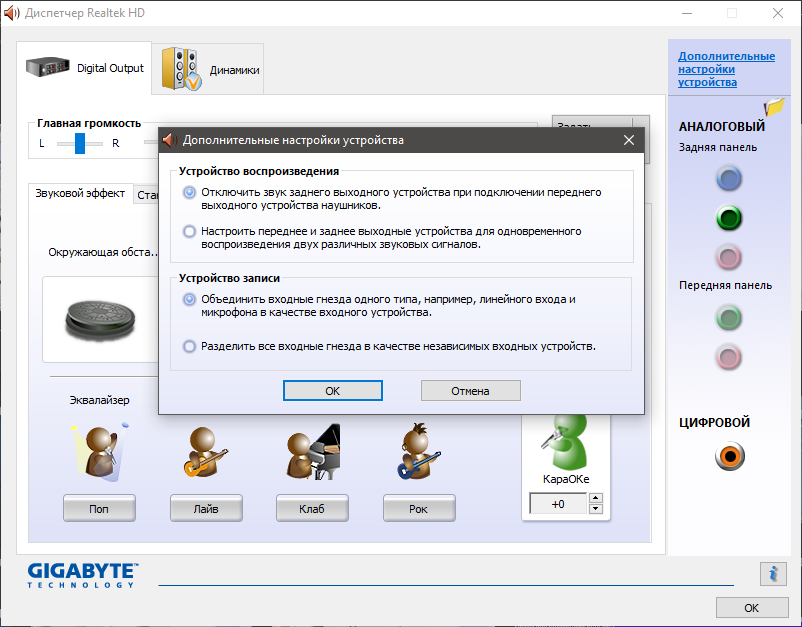Click the club pianist equalizer icon
This screenshot has height=627, width=802.
point(313,452)
